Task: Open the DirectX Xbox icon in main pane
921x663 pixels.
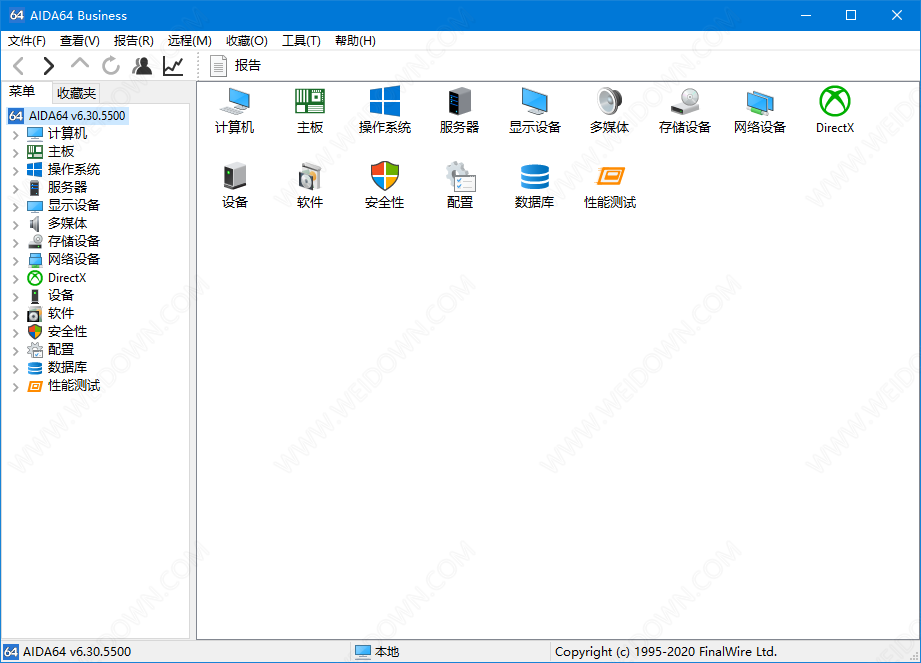Action: tap(835, 102)
